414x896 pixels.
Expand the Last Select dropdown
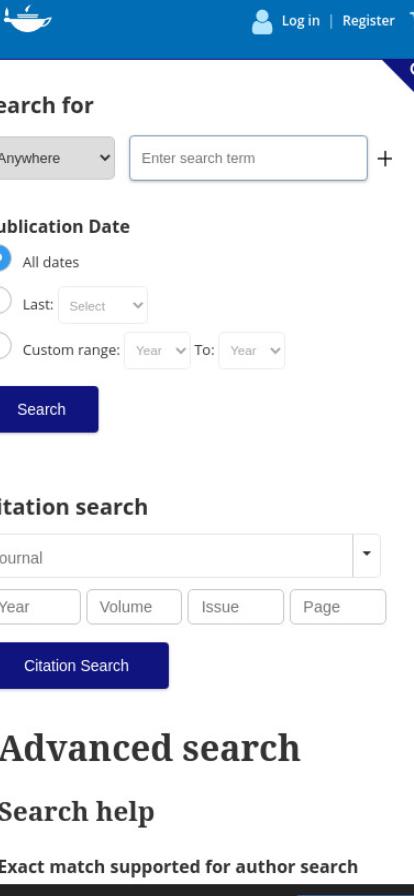coord(103,305)
